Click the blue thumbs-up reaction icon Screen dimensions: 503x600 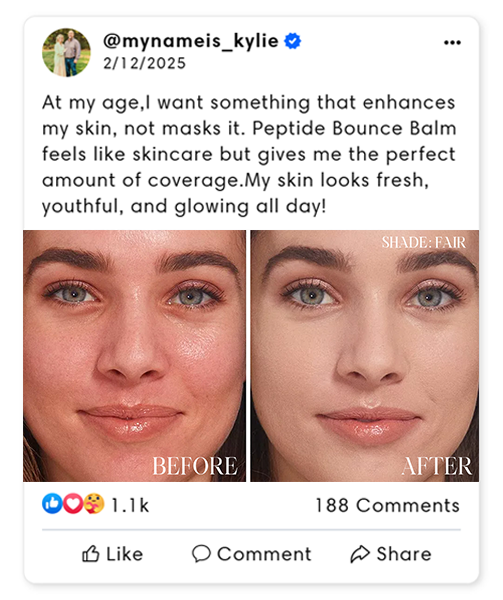click(x=52, y=503)
